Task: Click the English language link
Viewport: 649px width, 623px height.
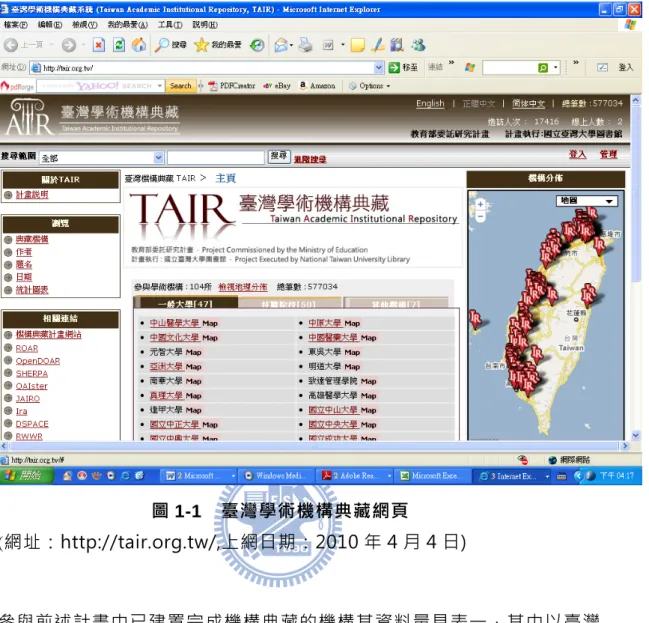Action: click(430, 103)
